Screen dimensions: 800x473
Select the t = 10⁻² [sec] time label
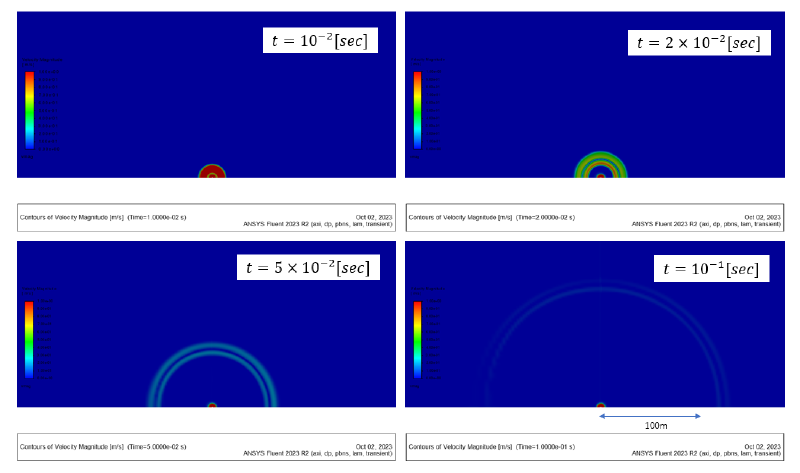pos(314,41)
